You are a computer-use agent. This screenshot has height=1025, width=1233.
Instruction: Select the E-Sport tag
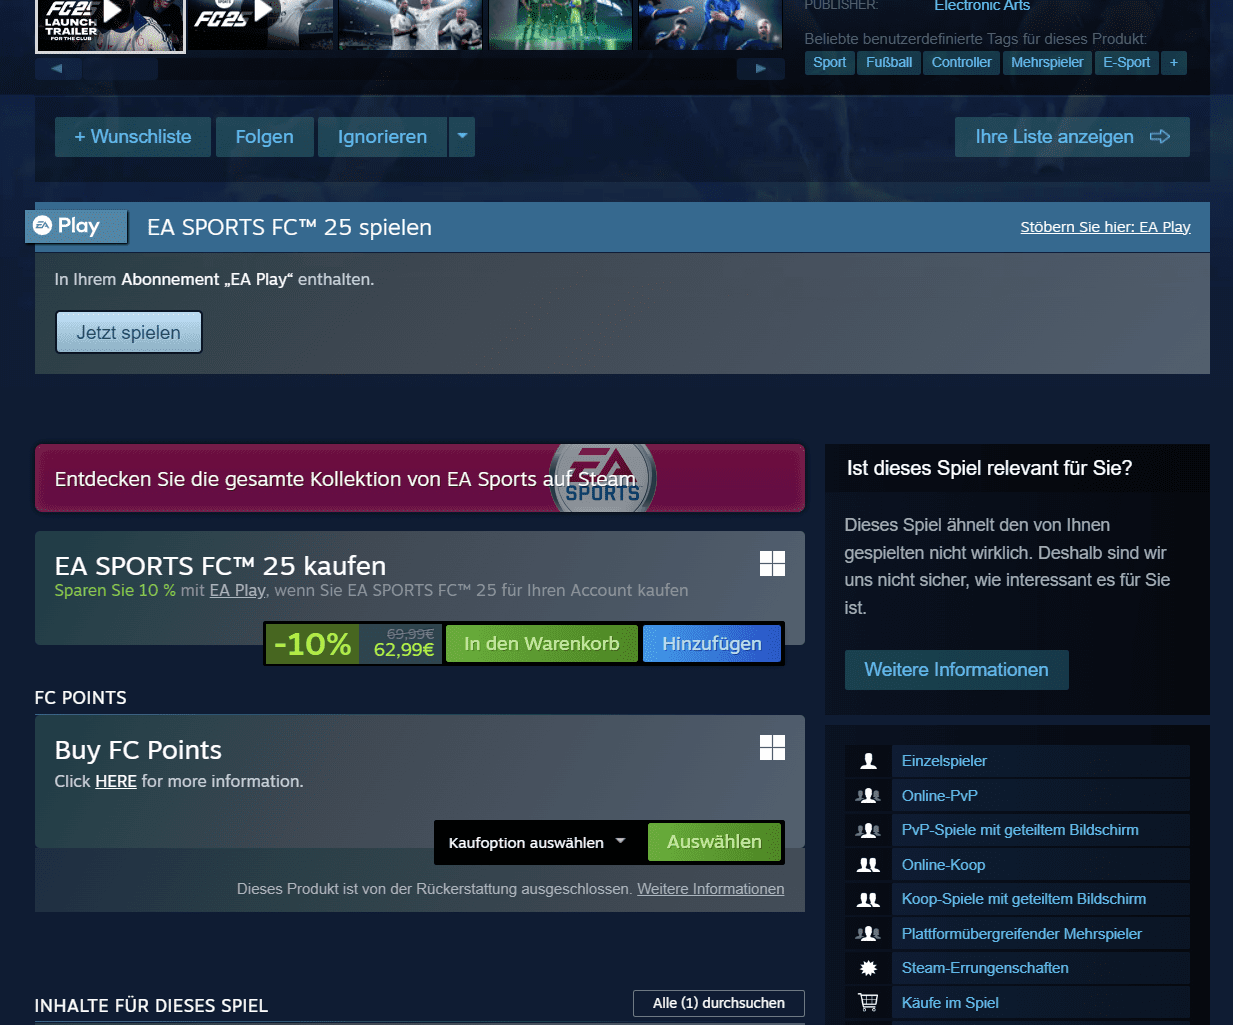tap(1126, 62)
